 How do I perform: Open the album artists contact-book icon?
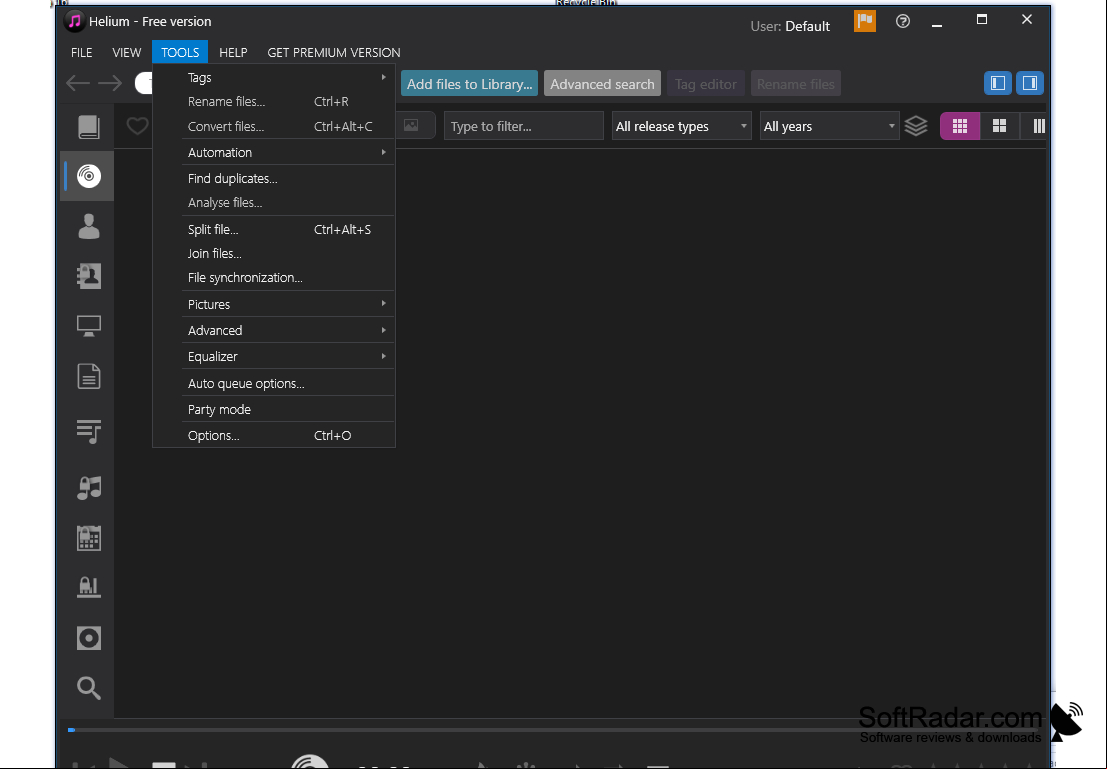pyautogui.click(x=88, y=276)
